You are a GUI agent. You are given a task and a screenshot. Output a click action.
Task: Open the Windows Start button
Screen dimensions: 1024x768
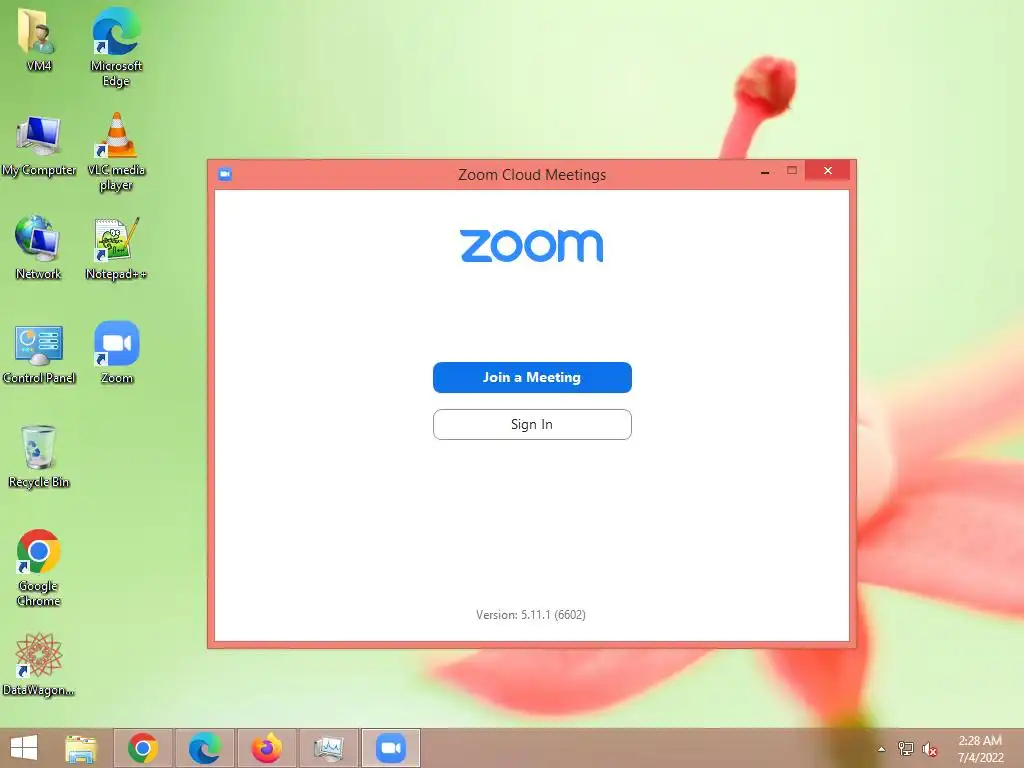24,748
